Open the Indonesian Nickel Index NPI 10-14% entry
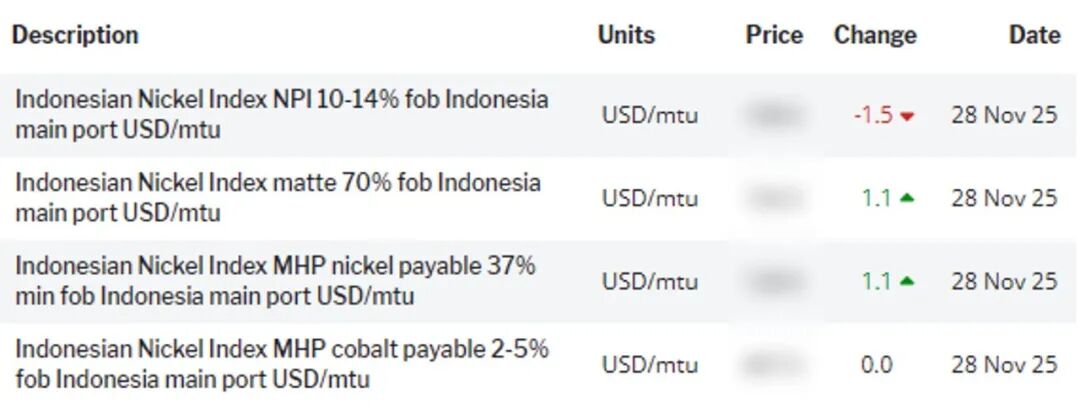 point(282,114)
